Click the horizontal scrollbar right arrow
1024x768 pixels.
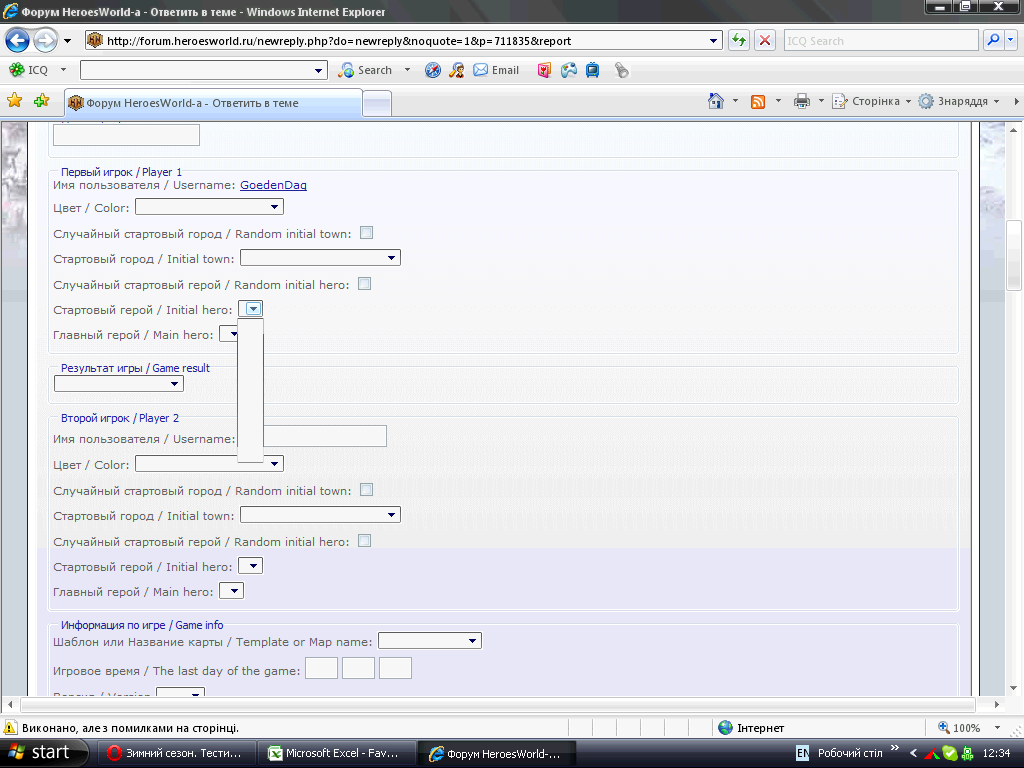point(997,705)
